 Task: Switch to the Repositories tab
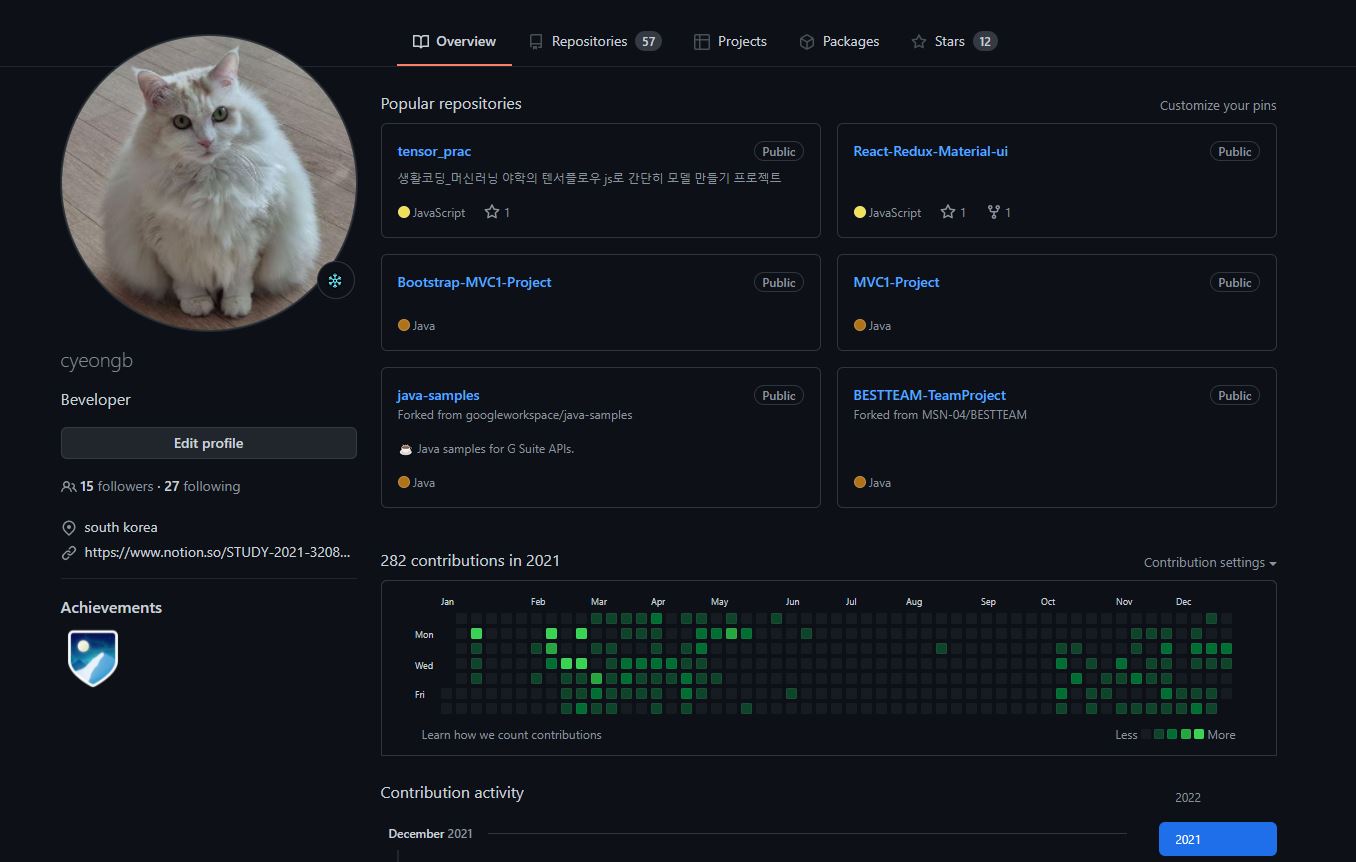(x=594, y=41)
